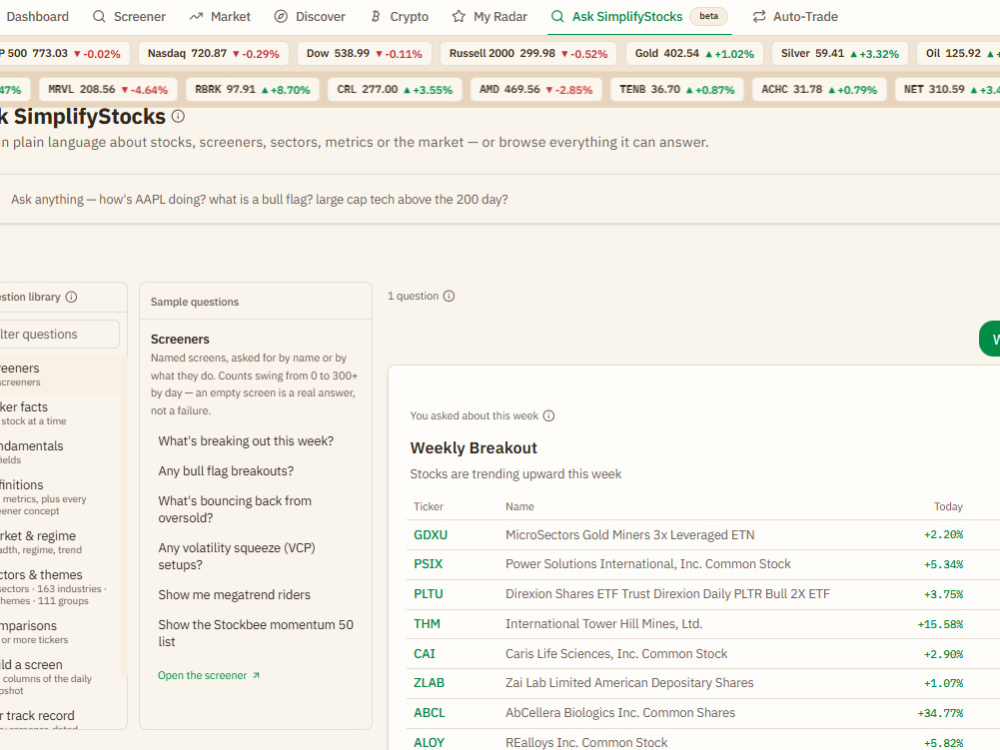Open the ZLAB ticker

pyautogui.click(x=429, y=683)
